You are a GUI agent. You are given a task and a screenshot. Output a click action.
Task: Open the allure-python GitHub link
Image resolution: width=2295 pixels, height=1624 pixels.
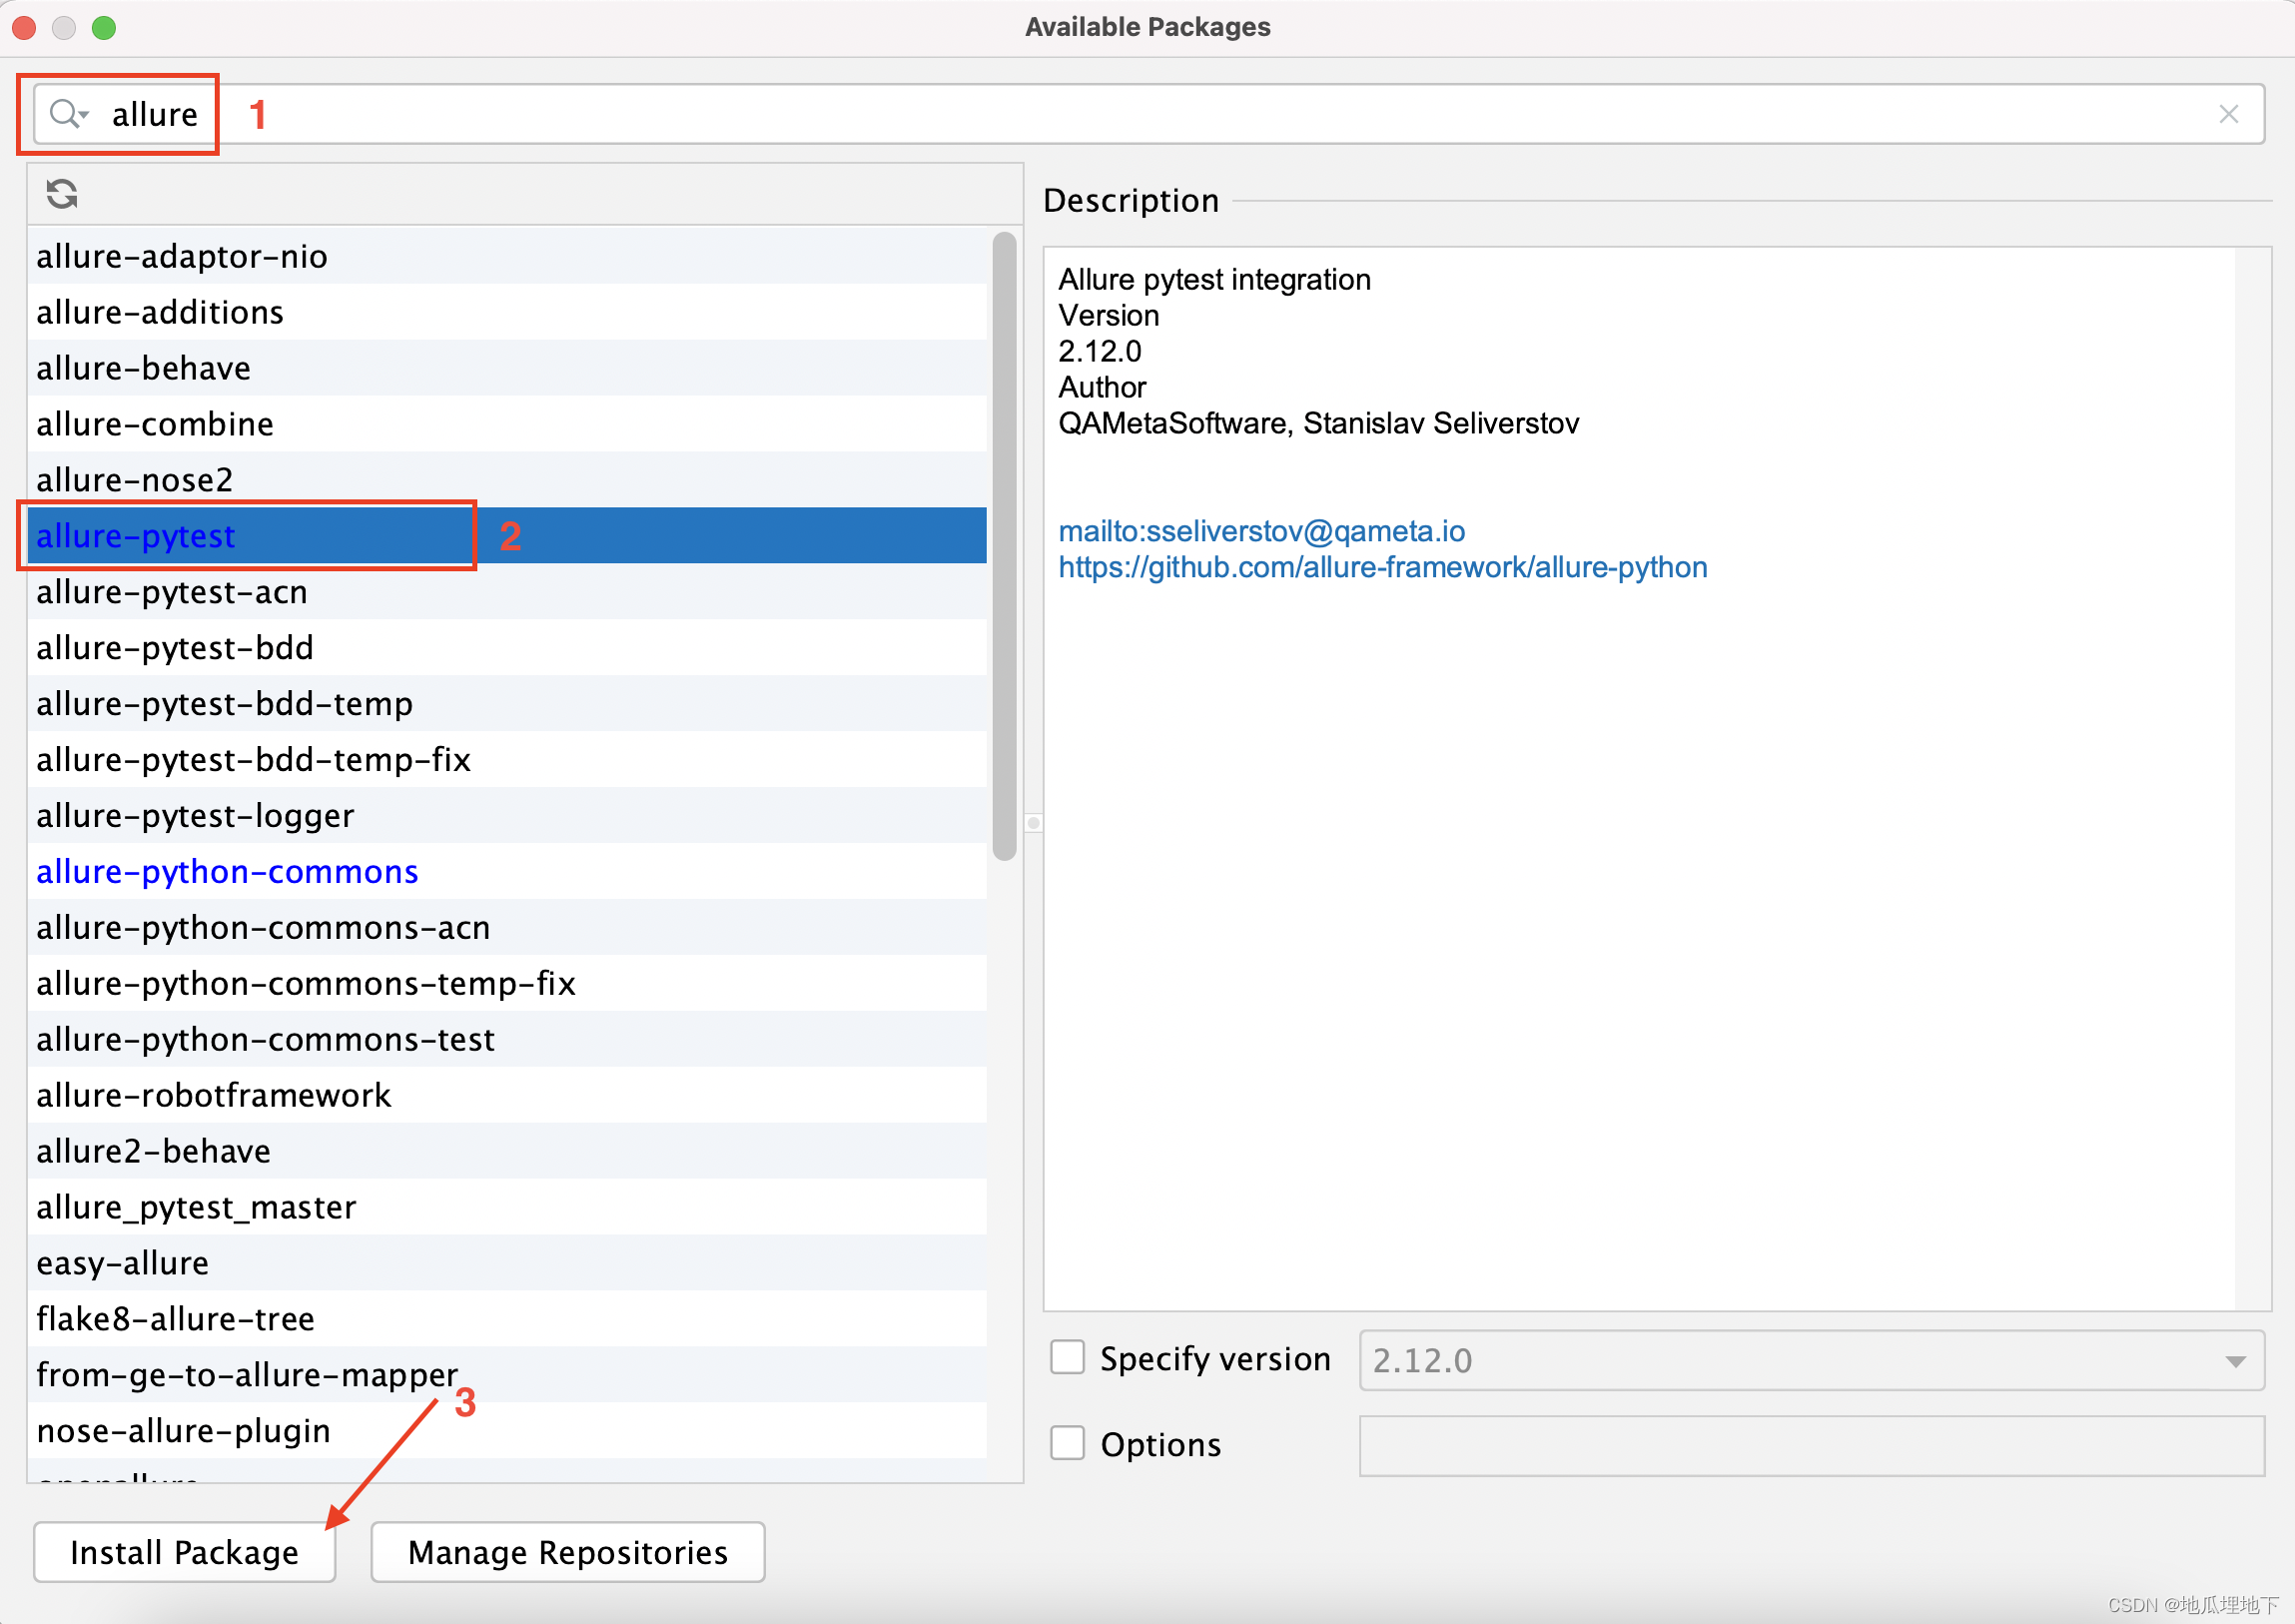click(1382, 567)
